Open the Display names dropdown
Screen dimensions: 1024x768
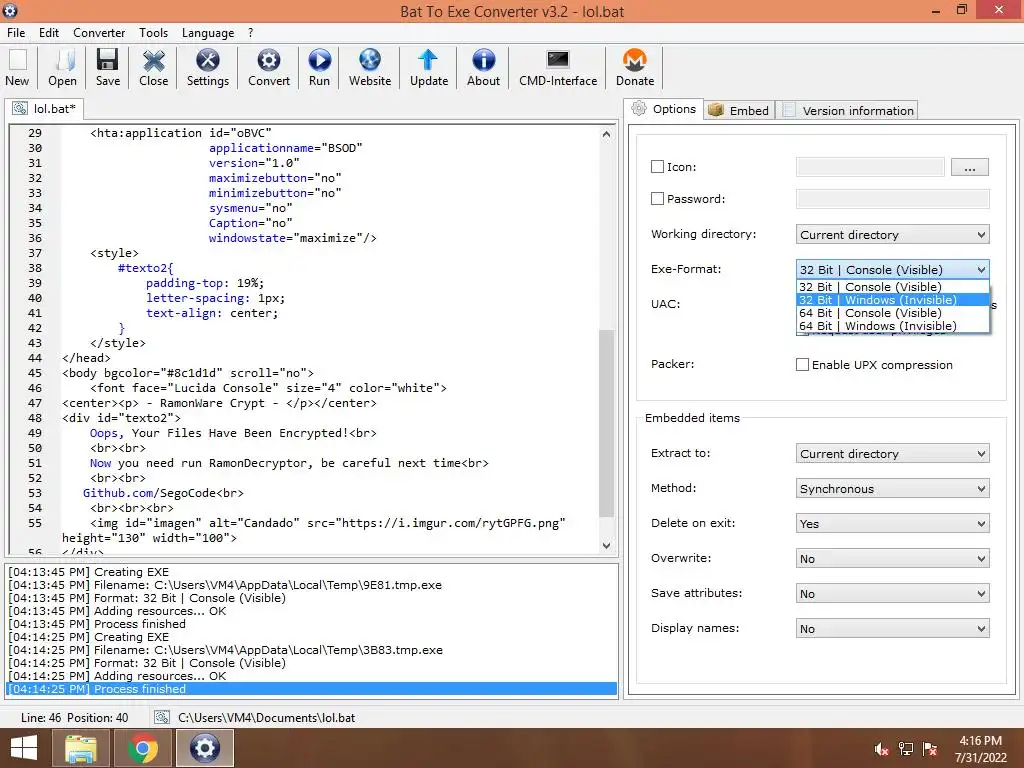[892, 629]
